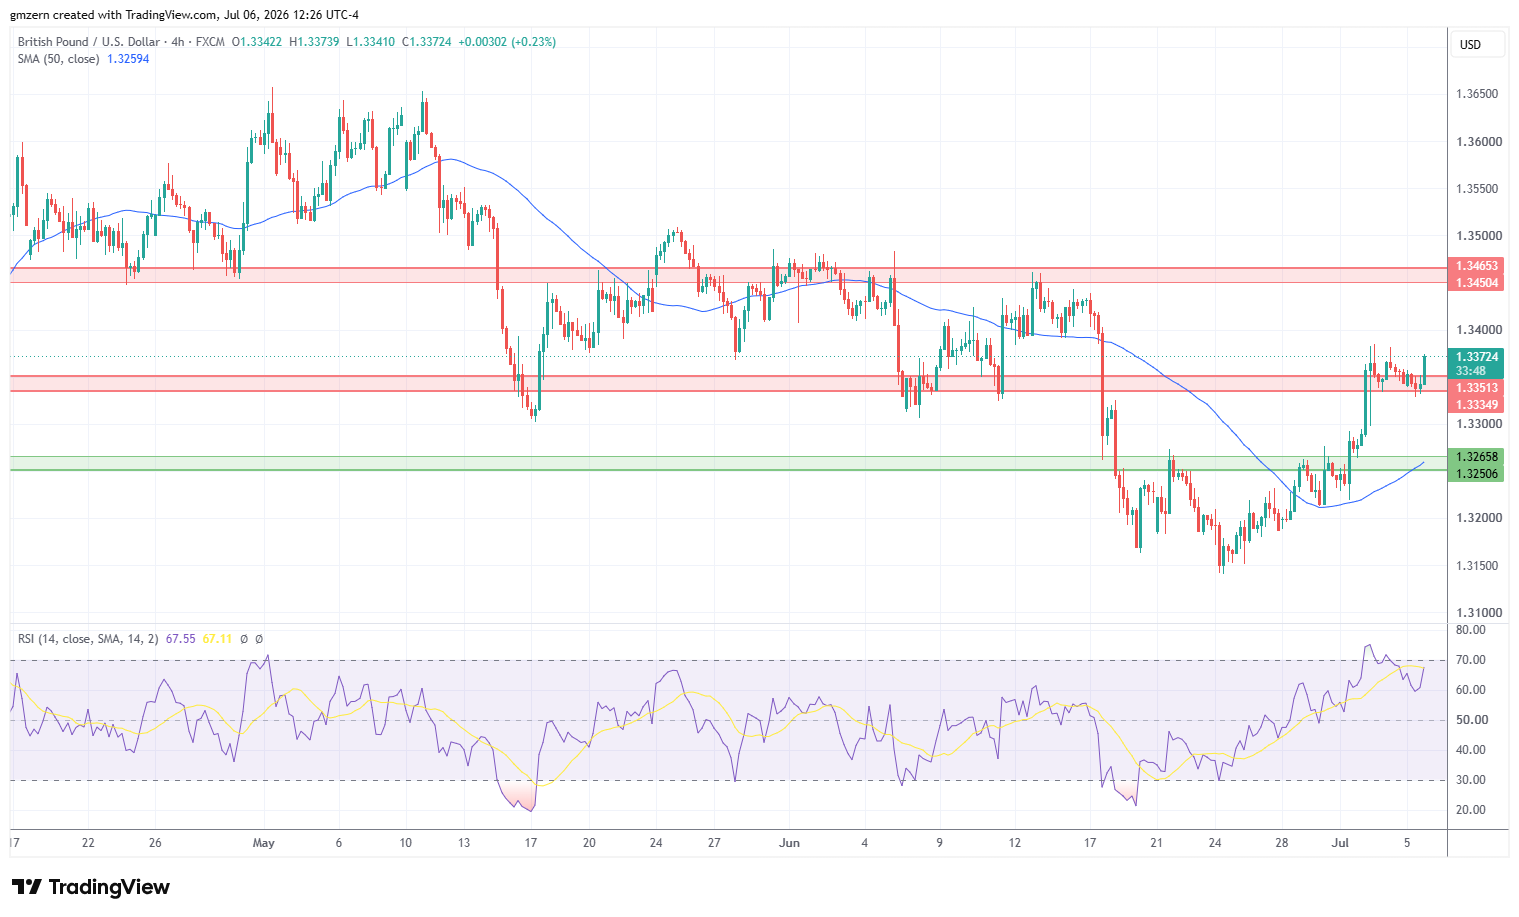Click the open price O1.33422
This screenshot has width=1519, height=917.
tap(257, 42)
